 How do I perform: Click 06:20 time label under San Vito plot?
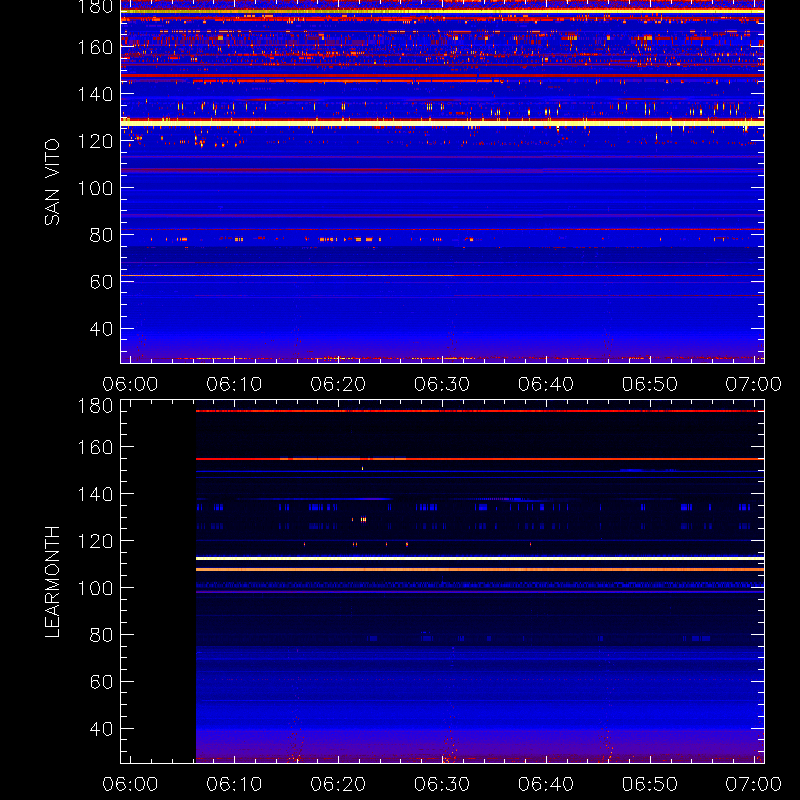tap(338, 384)
